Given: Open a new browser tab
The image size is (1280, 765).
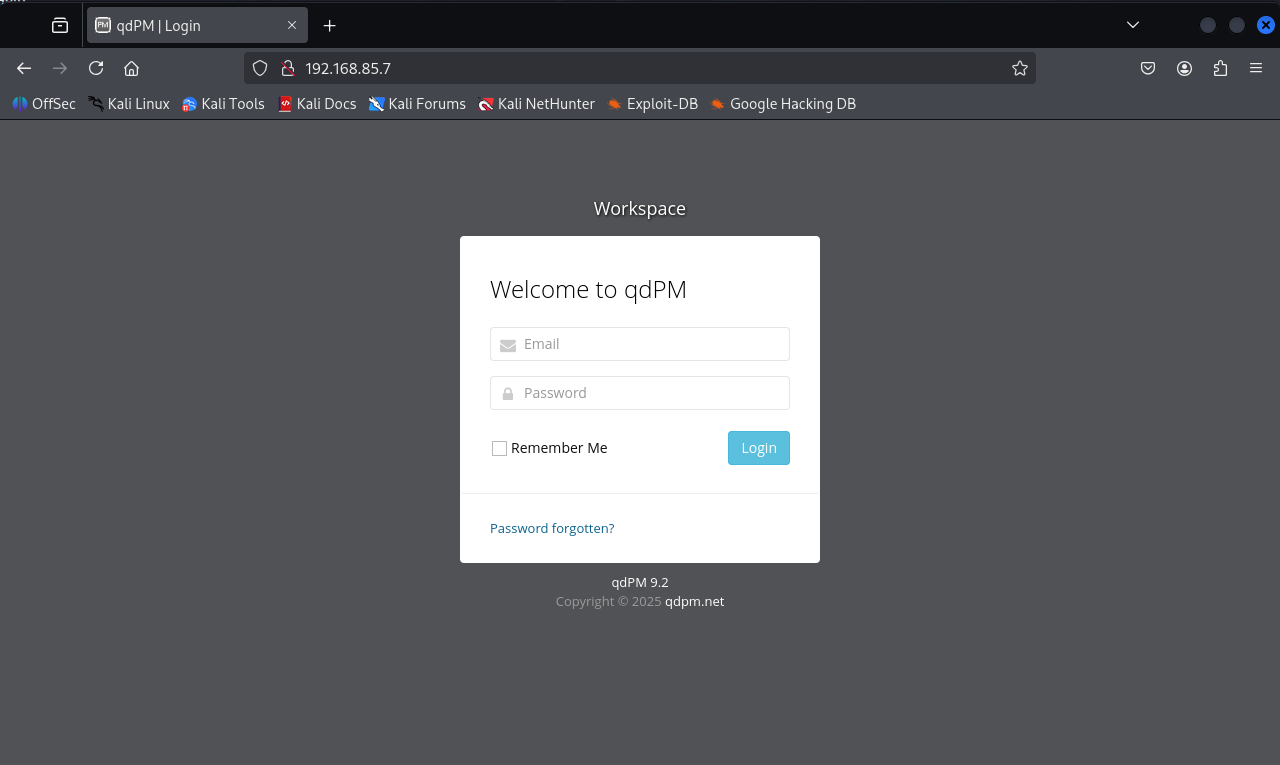Looking at the screenshot, I should (330, 26).
